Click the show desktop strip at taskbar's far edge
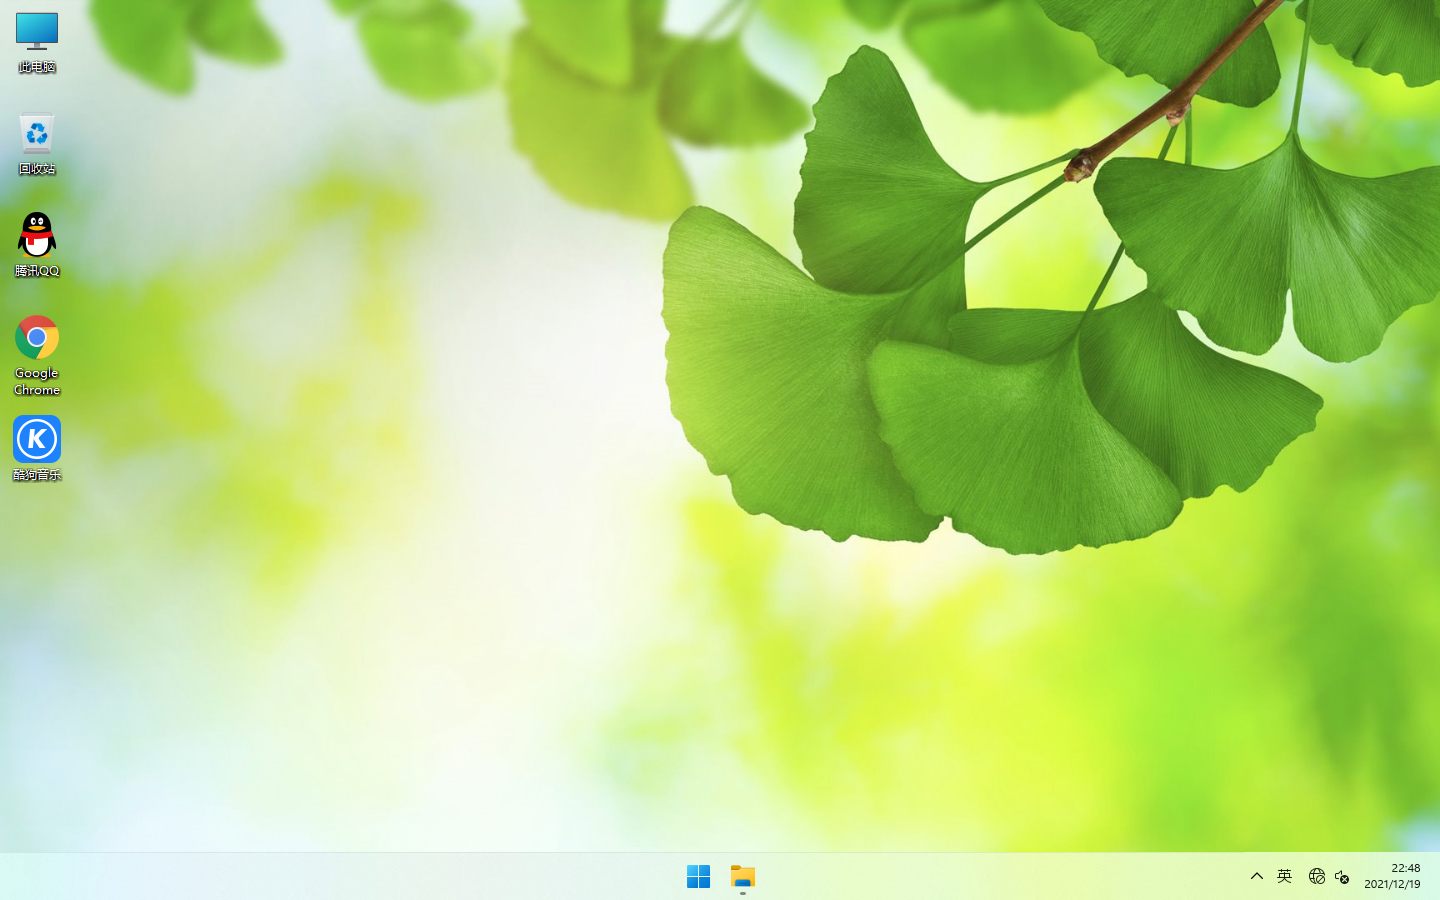The image size is (1440, 900). pyautogui.click(x=1436, y=877)
